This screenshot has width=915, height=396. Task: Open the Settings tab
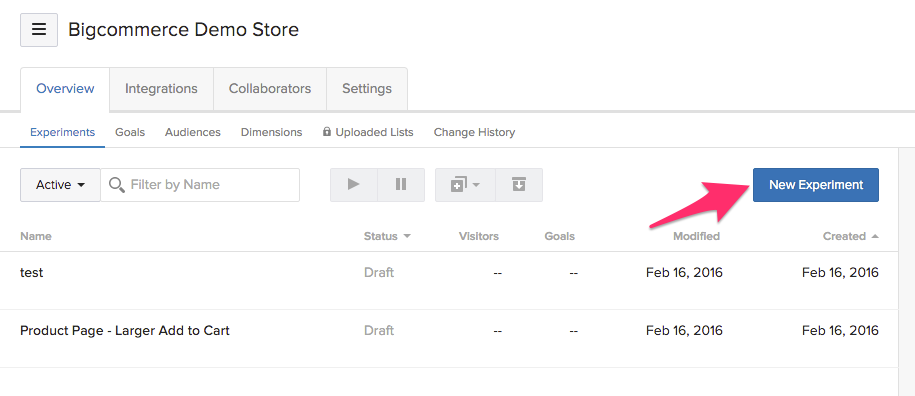pyautogui.click(x=366, y=89)
